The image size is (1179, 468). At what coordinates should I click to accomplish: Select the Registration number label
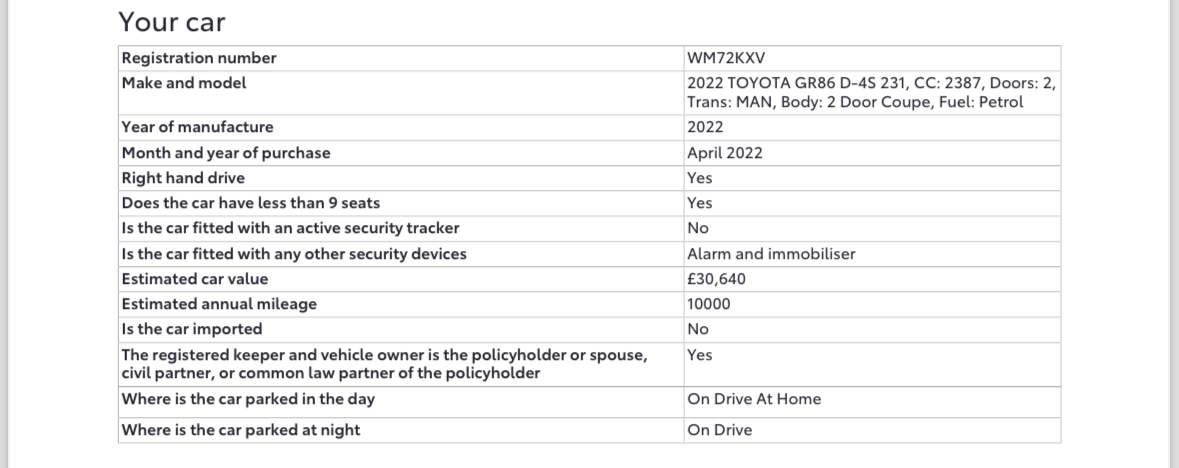click(x=199, y=58)
